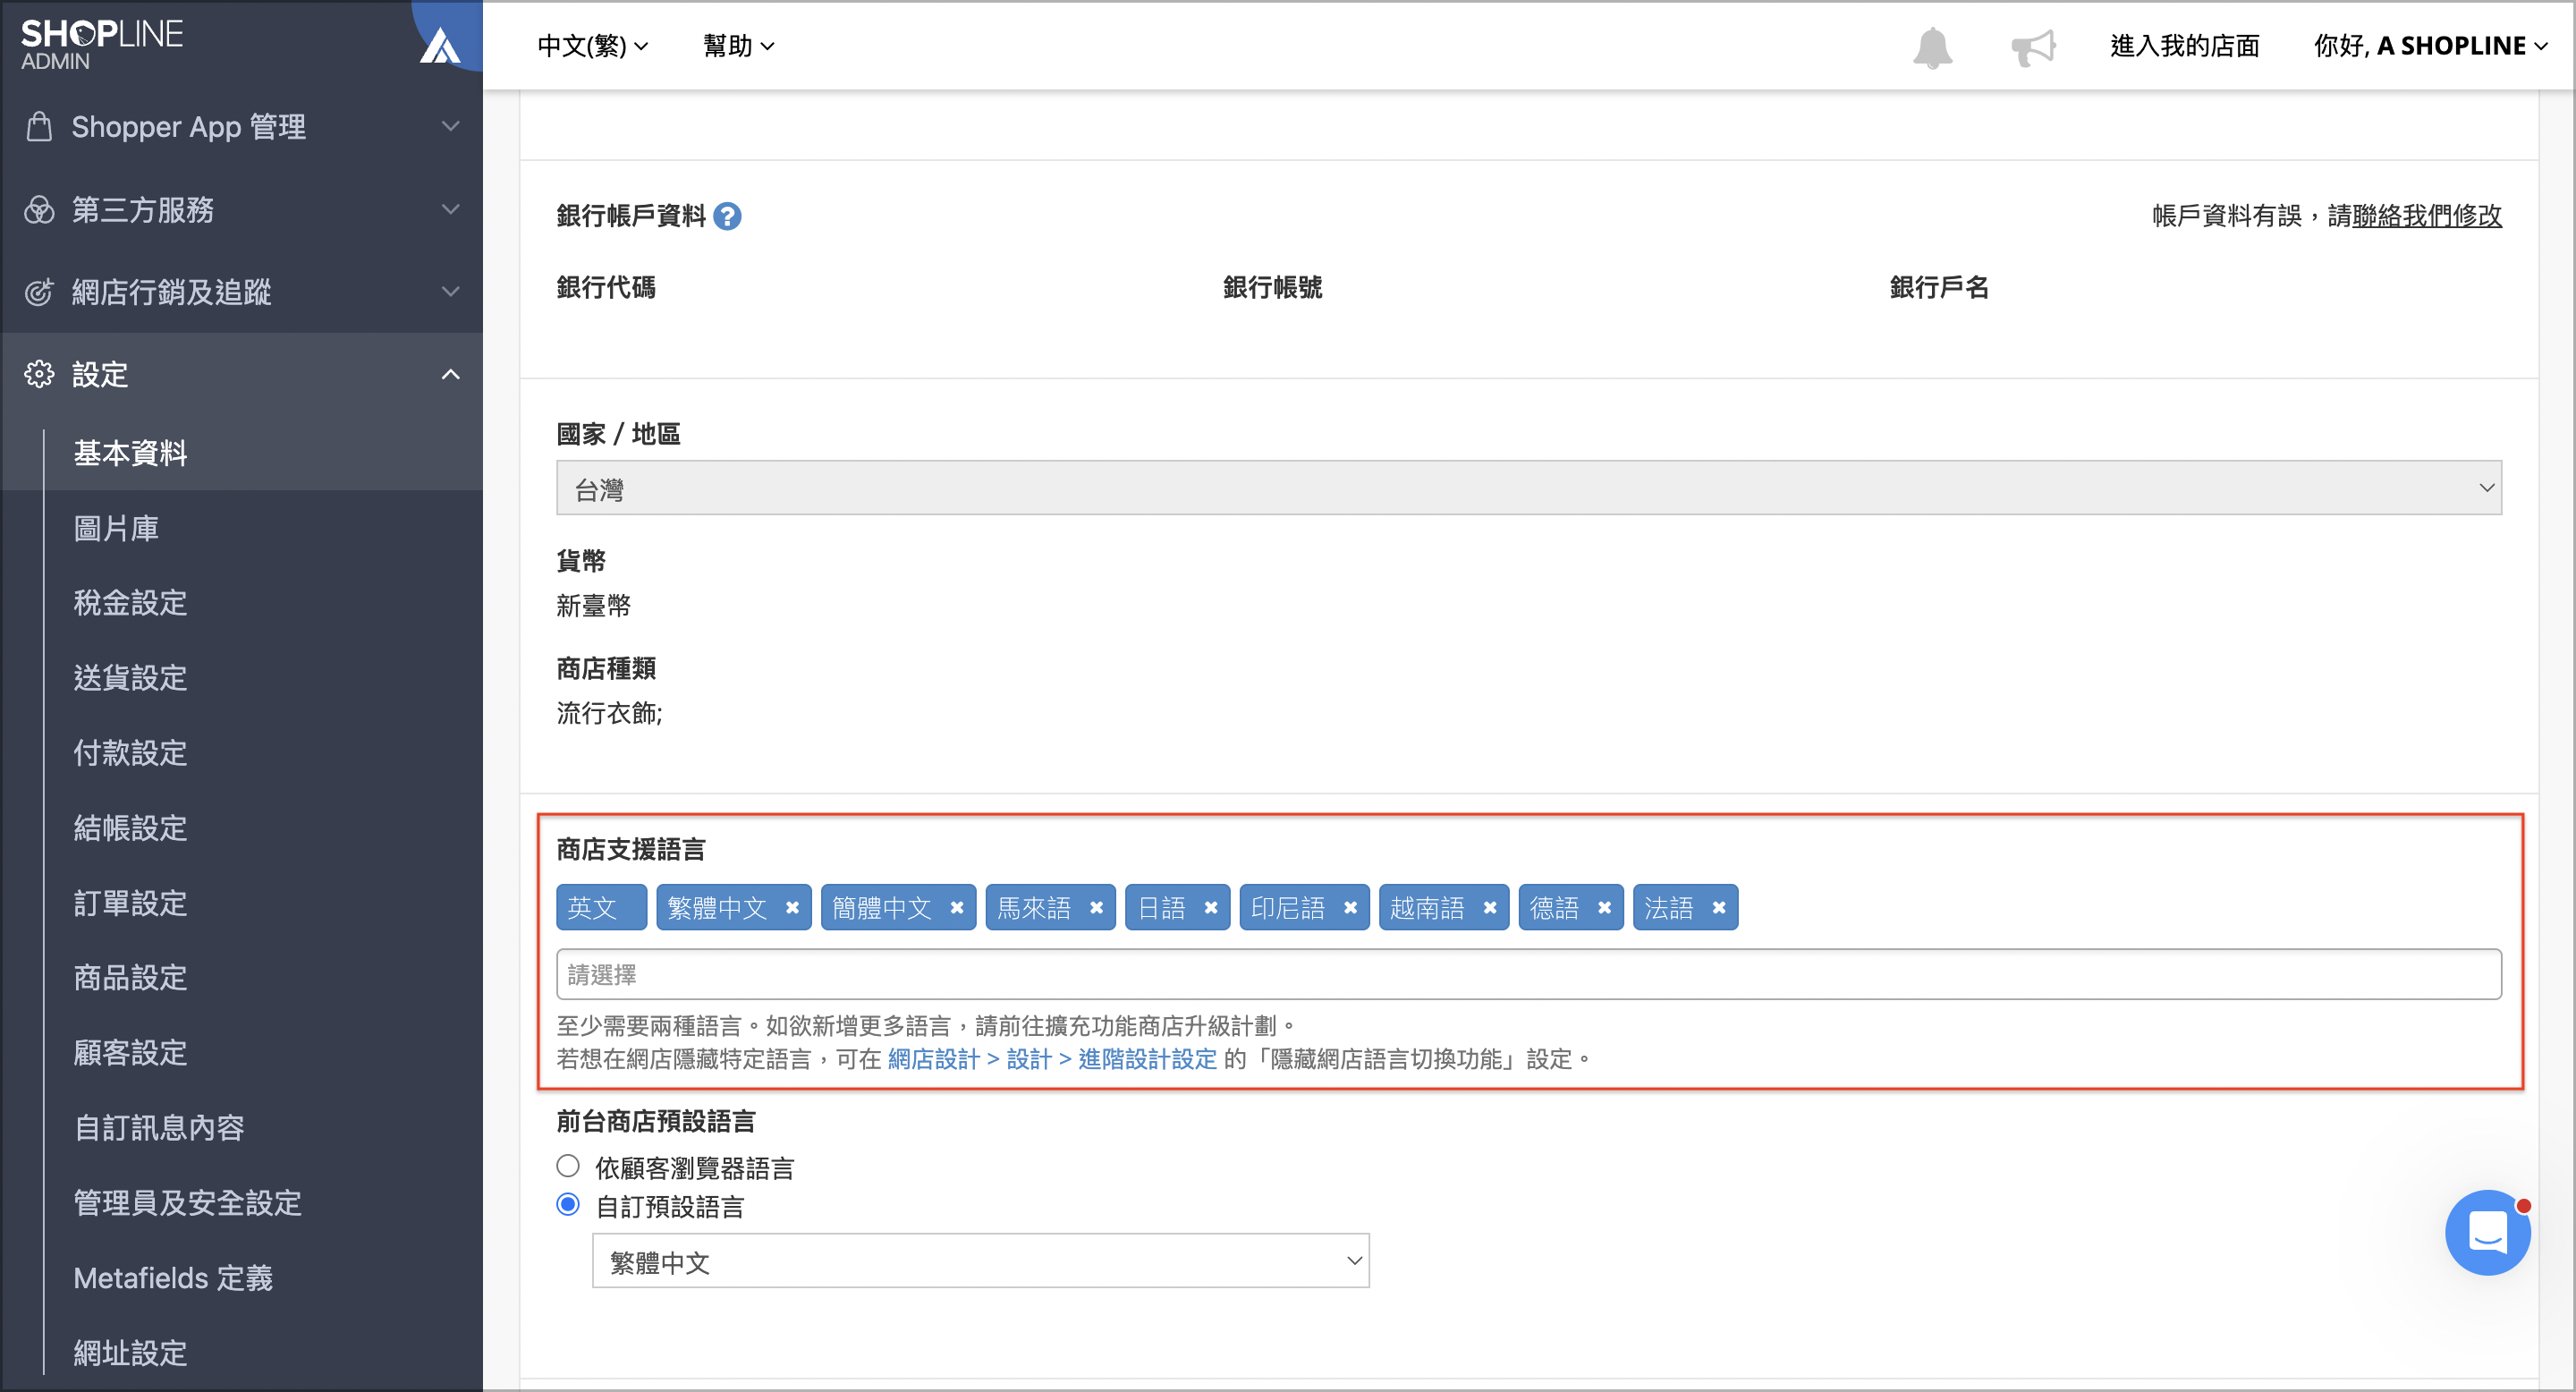Open 稅金設定 in sidebar
Viewport: 2576px width, 1392px height.
130,603
